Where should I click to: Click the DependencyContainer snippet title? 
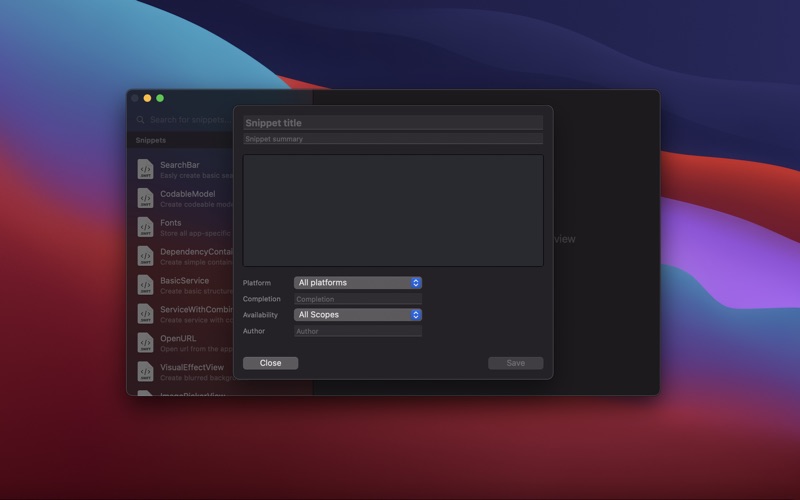tap(196, 252)
